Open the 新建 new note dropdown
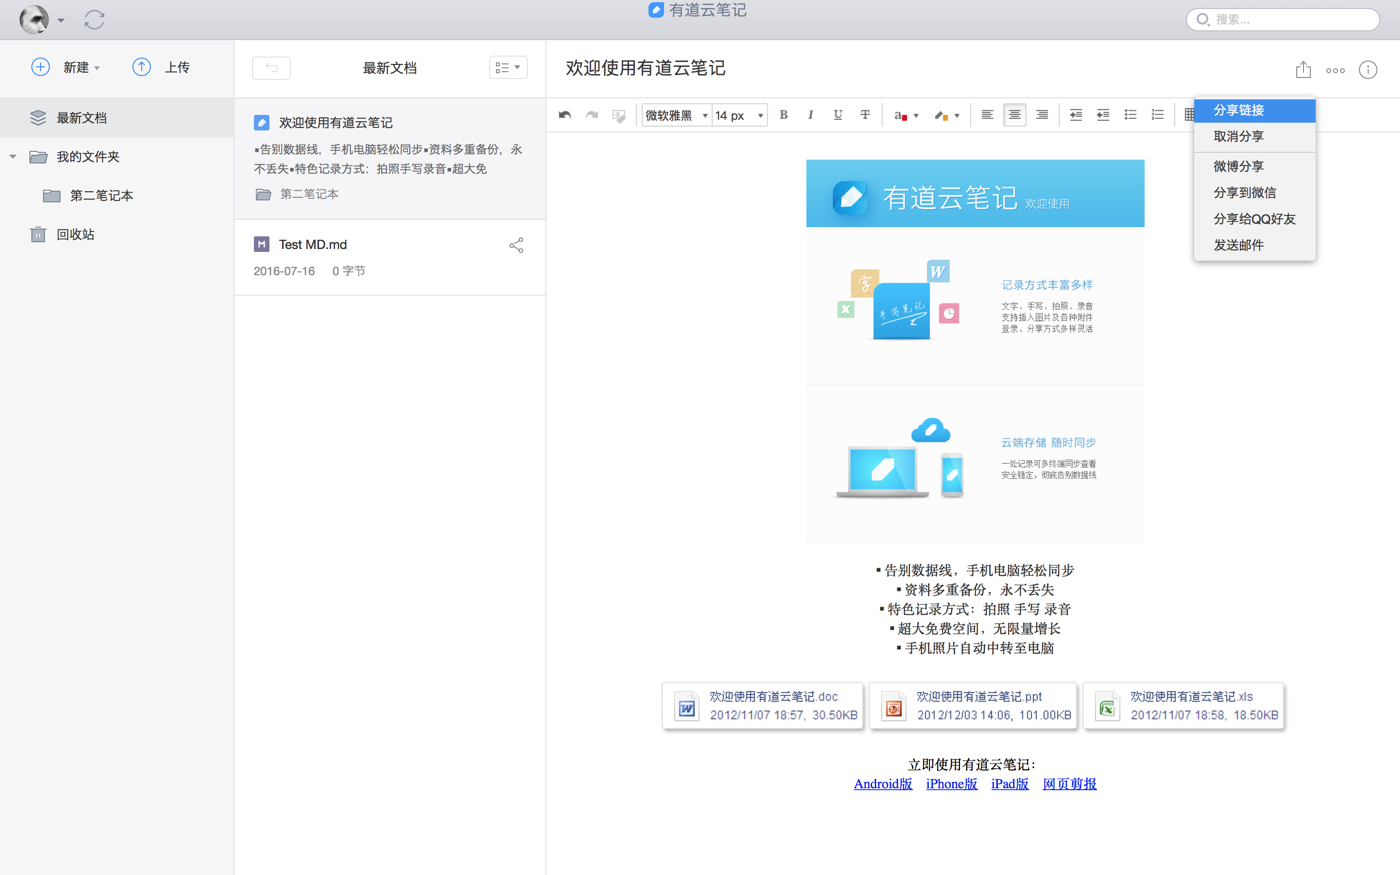Viewport: 1400px width, 875px height. click(x=67, y=67)
